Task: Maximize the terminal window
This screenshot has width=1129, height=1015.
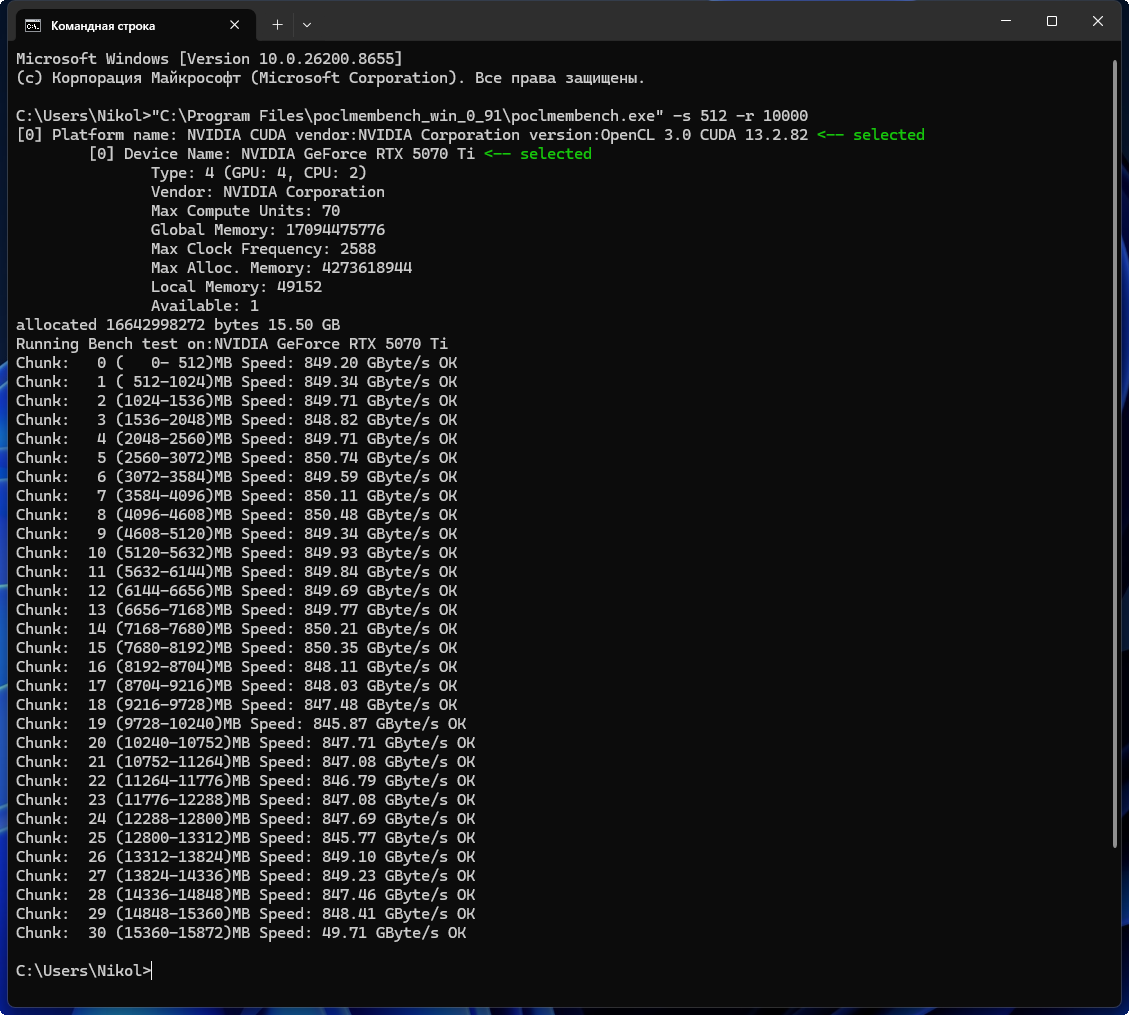Action: tap(1051, 21)
